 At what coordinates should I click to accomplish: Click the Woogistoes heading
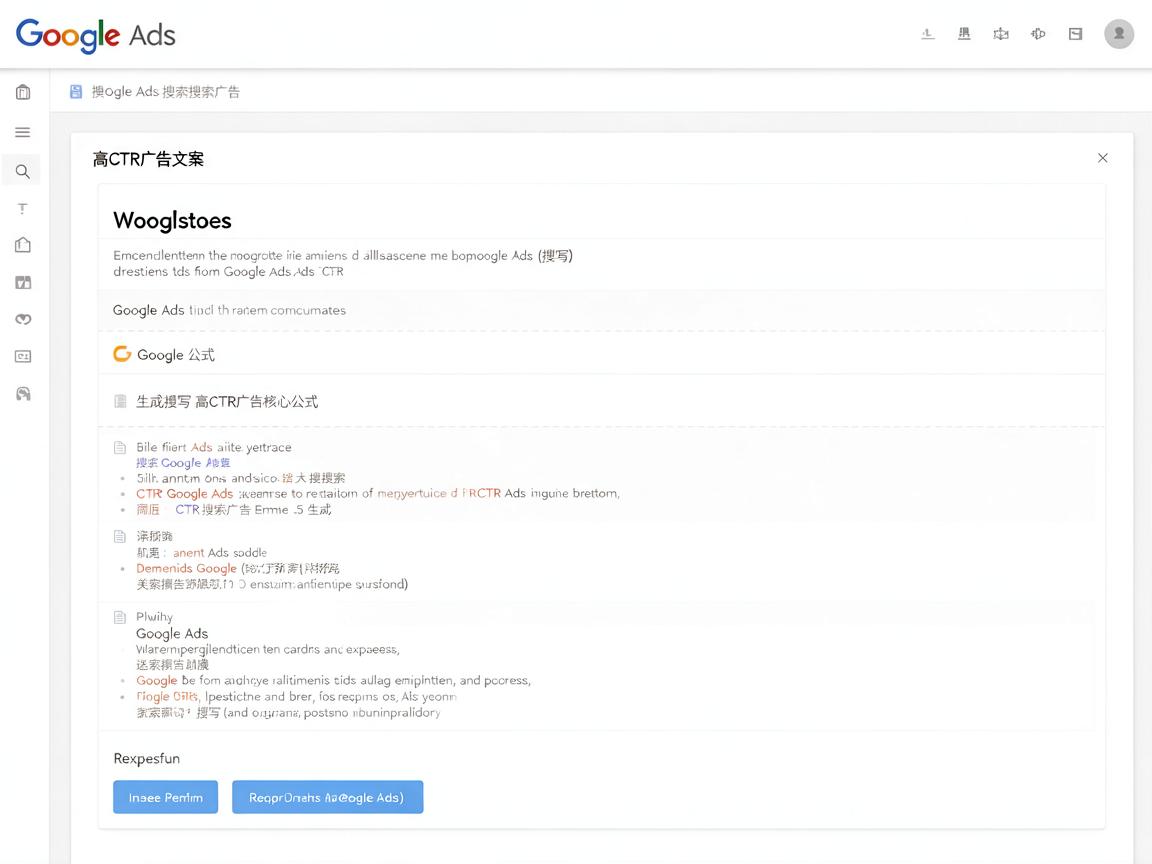[172, 220]
